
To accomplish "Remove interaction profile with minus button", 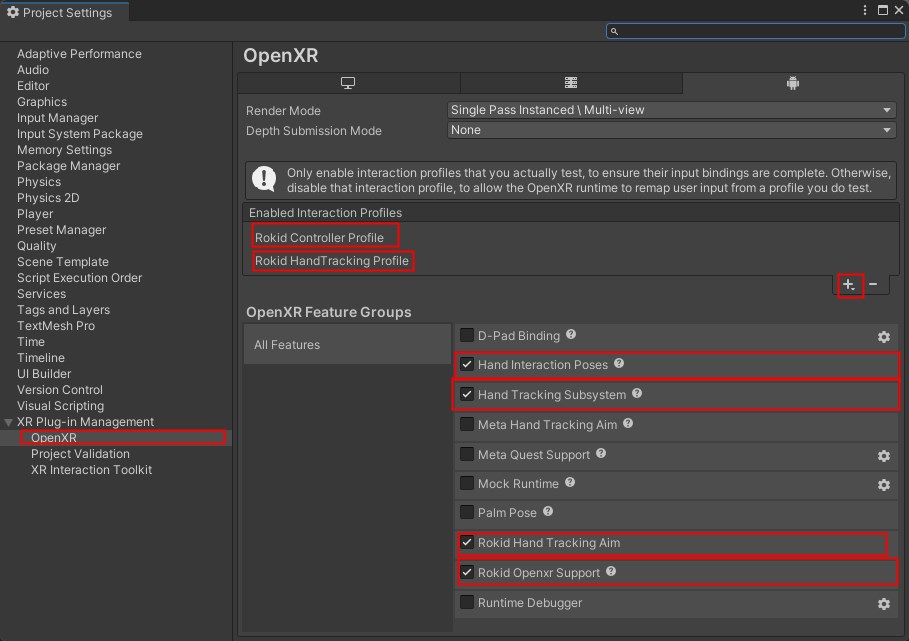I will point(873,284).
